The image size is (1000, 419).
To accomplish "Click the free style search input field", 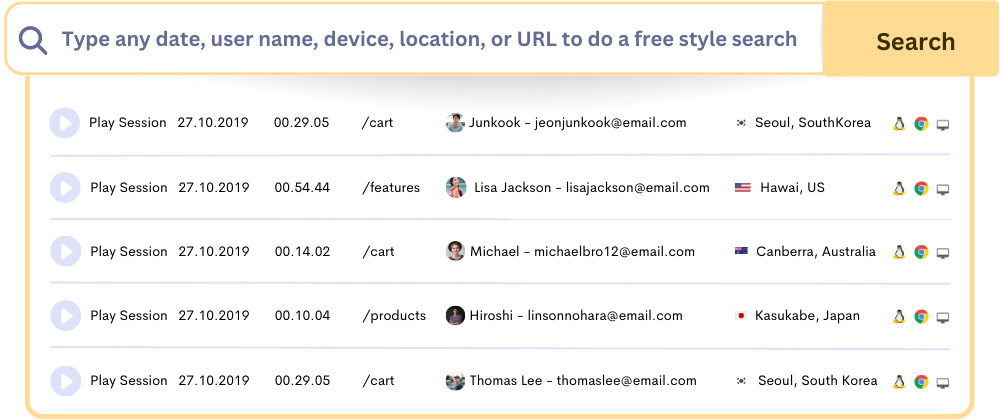I will (x=430, y=40).
